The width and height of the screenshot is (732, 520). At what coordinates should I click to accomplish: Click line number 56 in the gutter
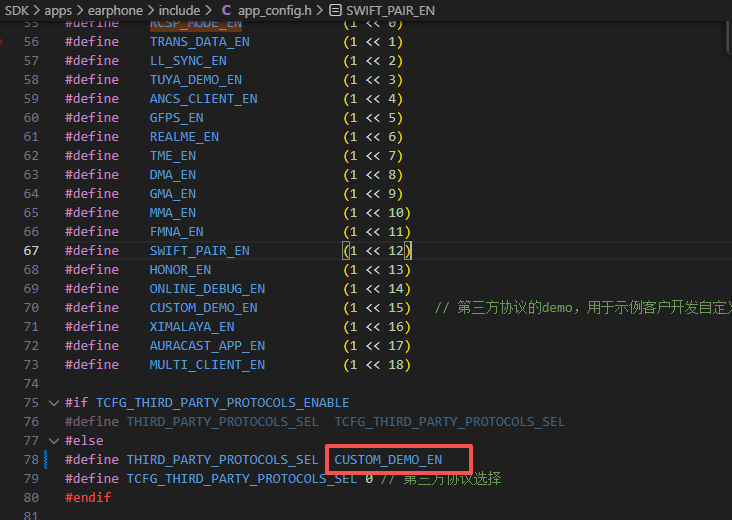pos(31,42)
